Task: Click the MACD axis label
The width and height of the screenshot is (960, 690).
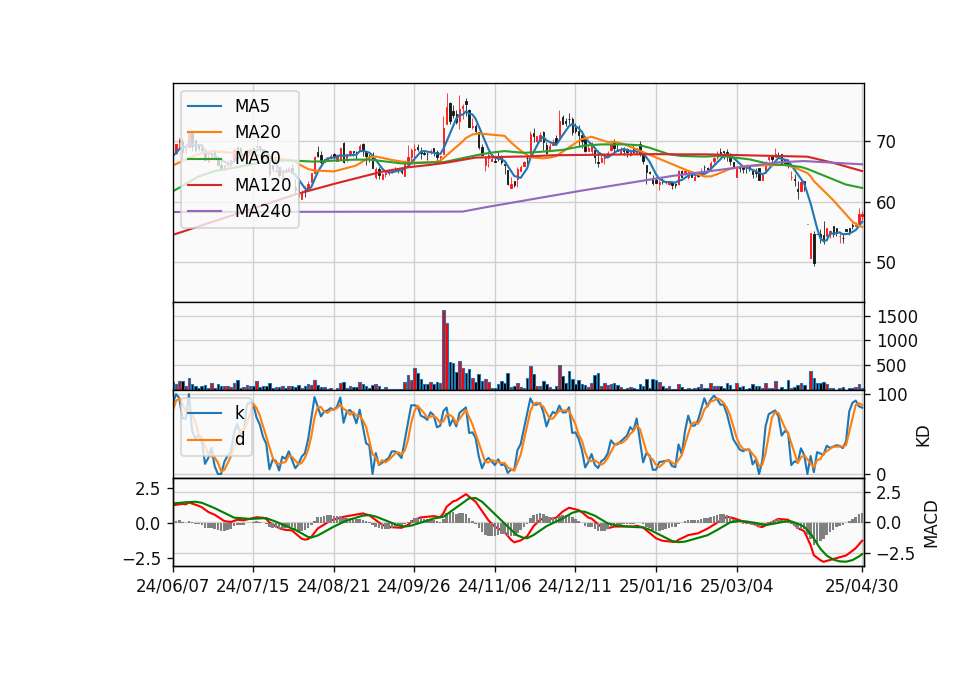Action: (x=930, y=524)
